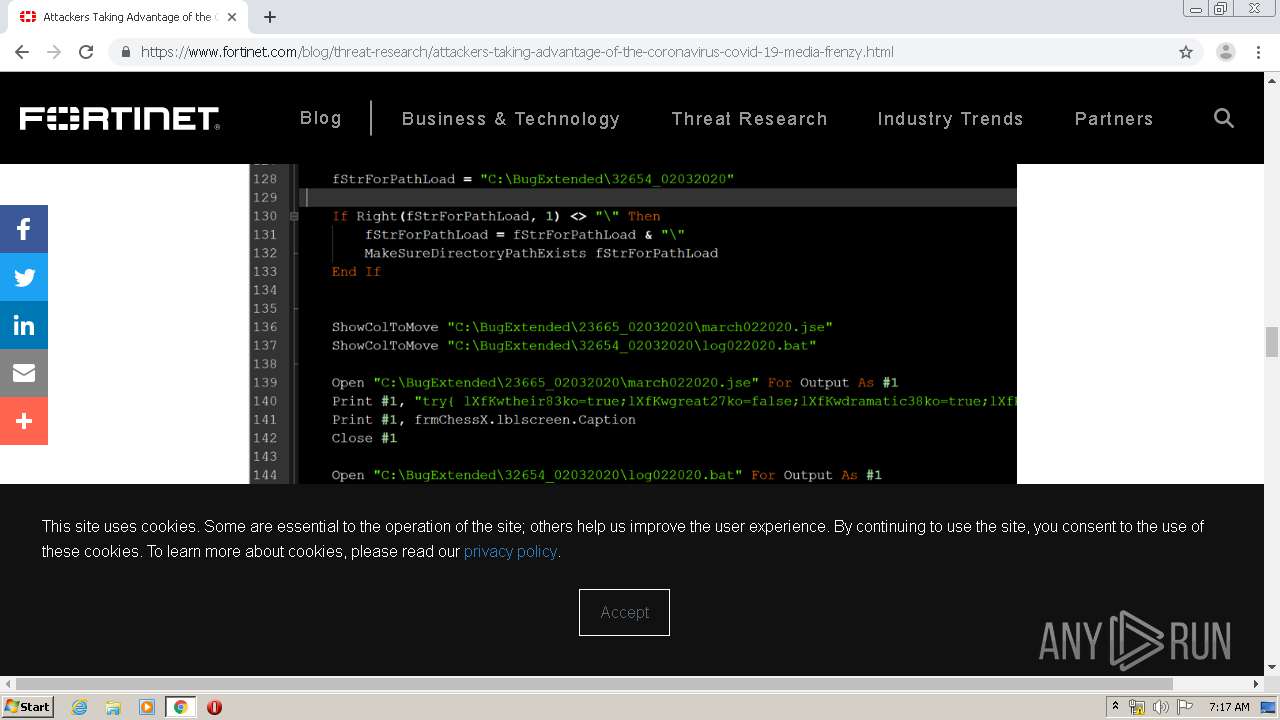Open a new browser tab
Screen dimensions: 1280x720
270,17
